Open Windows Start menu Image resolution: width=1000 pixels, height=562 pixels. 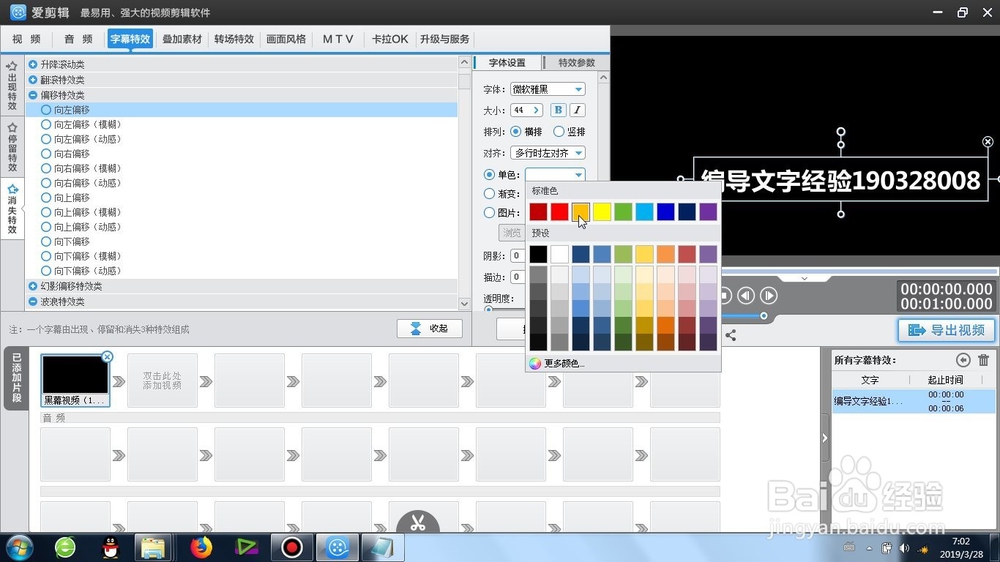(19, 547)
